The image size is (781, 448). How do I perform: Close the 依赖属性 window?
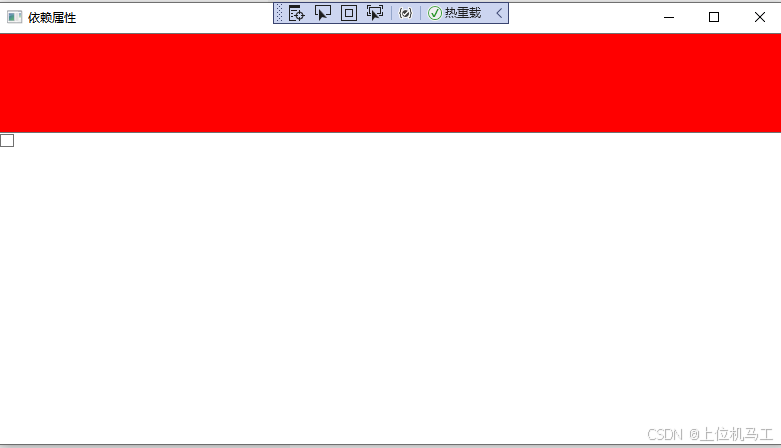point(760,17)
